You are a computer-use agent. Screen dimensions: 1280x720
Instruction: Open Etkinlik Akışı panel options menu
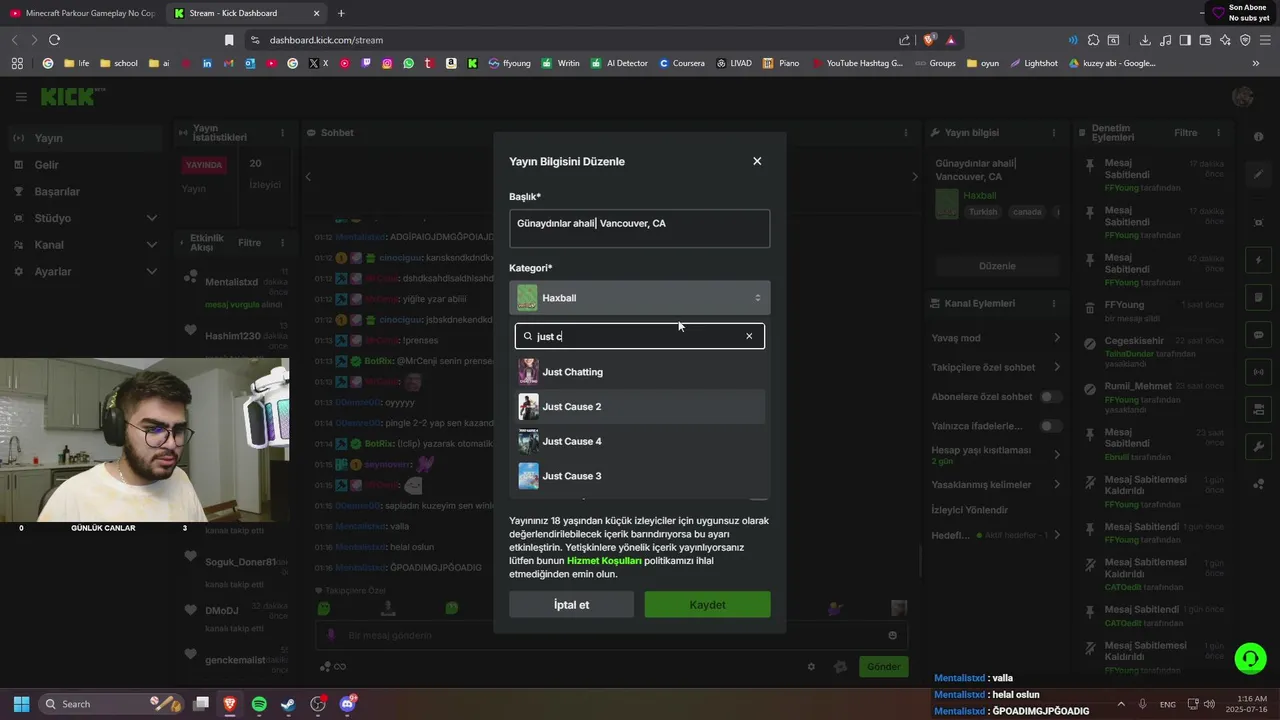click(282, 243)
